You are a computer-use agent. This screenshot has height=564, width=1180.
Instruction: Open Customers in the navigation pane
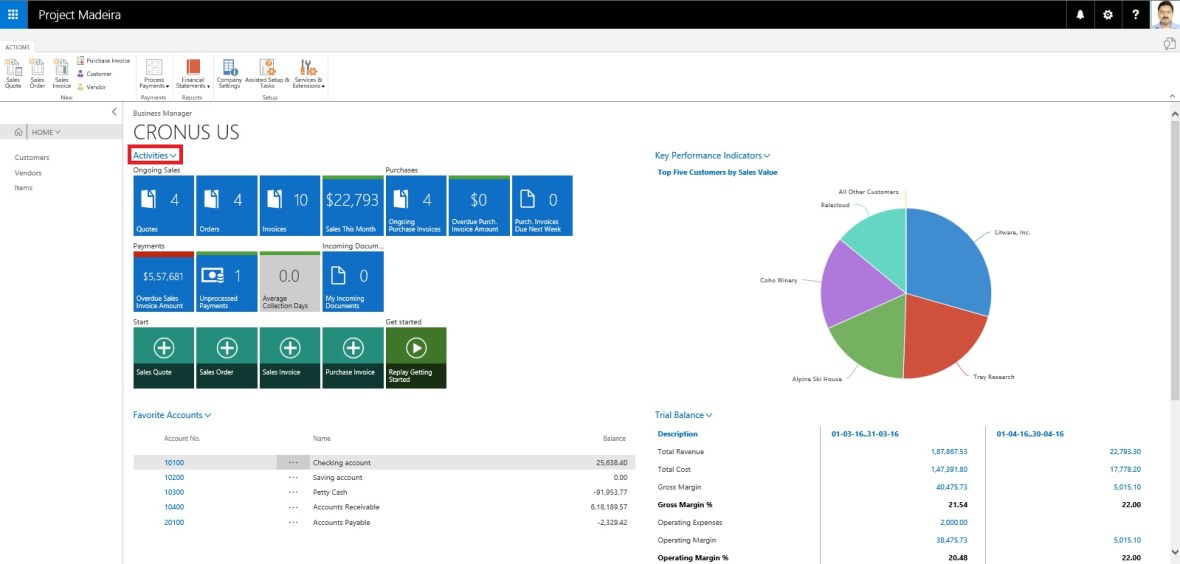pos(32,158)
